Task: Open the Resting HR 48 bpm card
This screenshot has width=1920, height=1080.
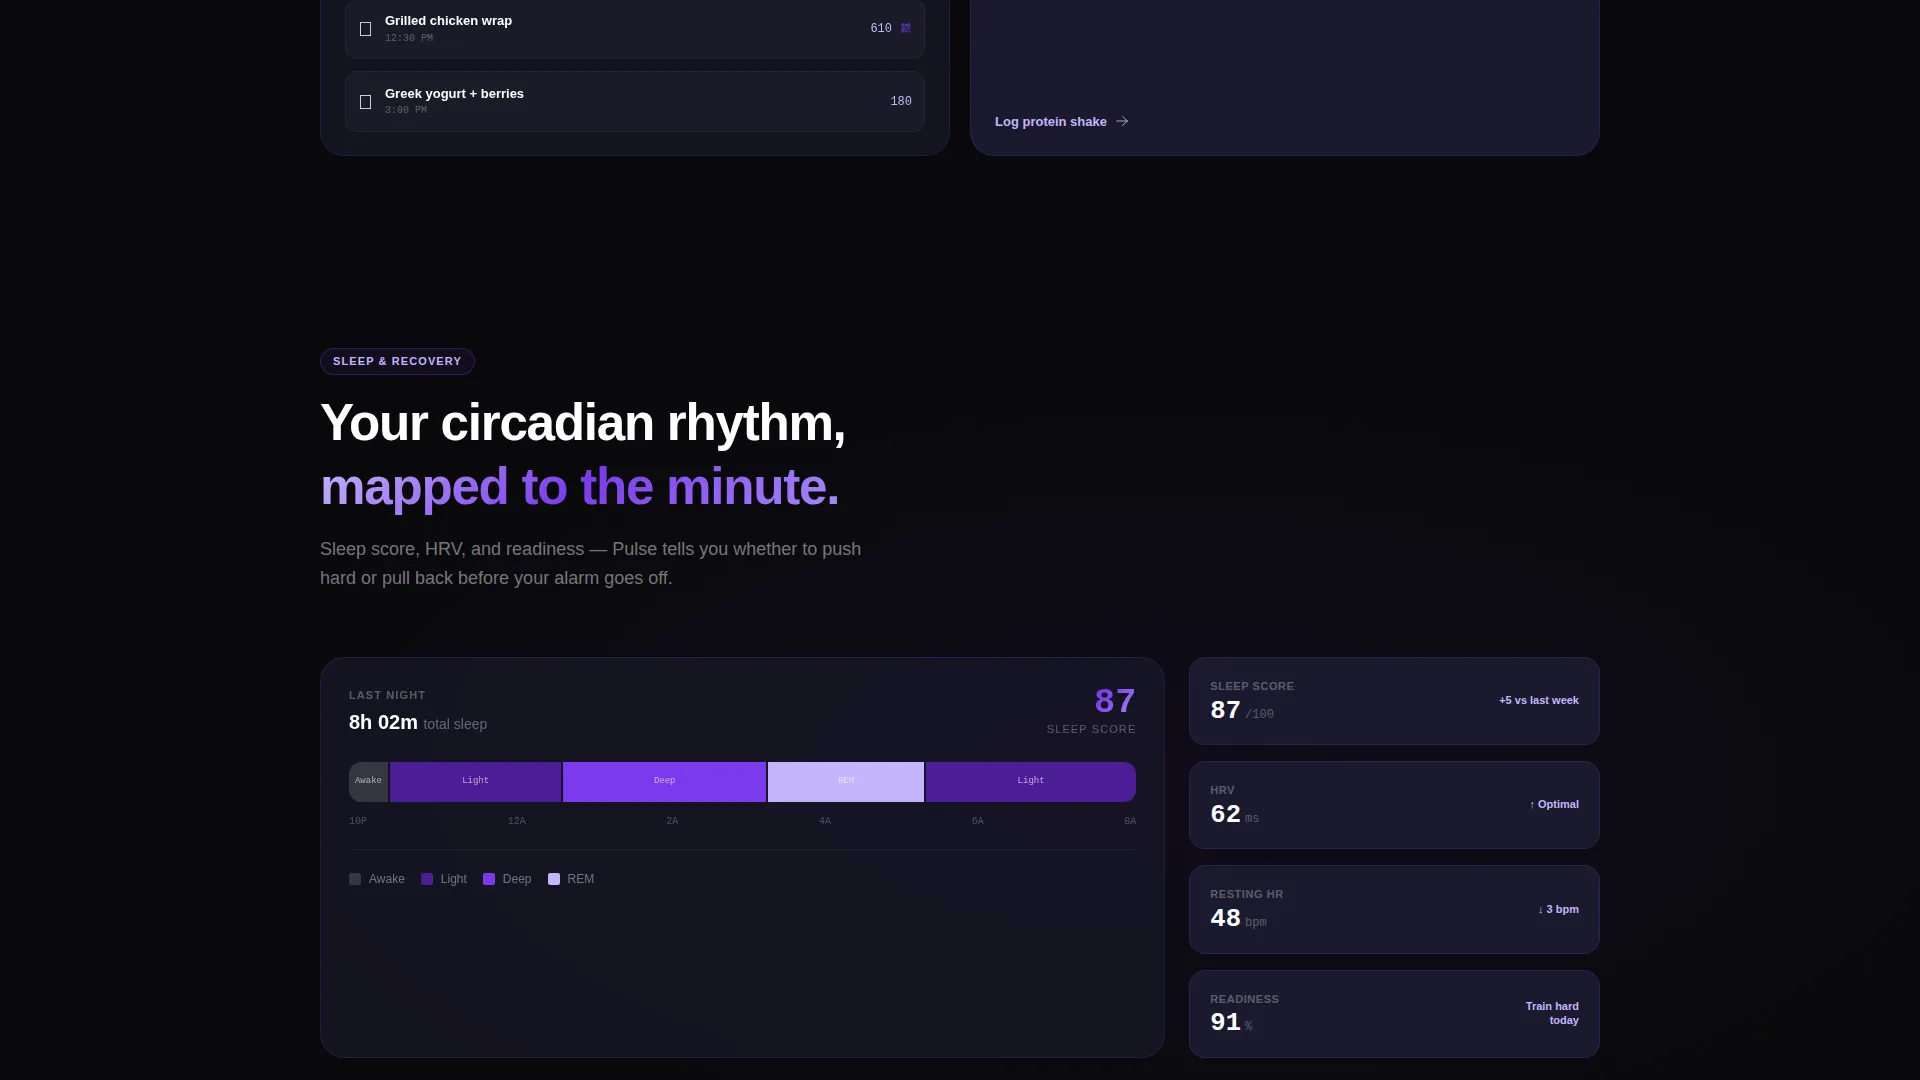Action: coord(1394,909)
